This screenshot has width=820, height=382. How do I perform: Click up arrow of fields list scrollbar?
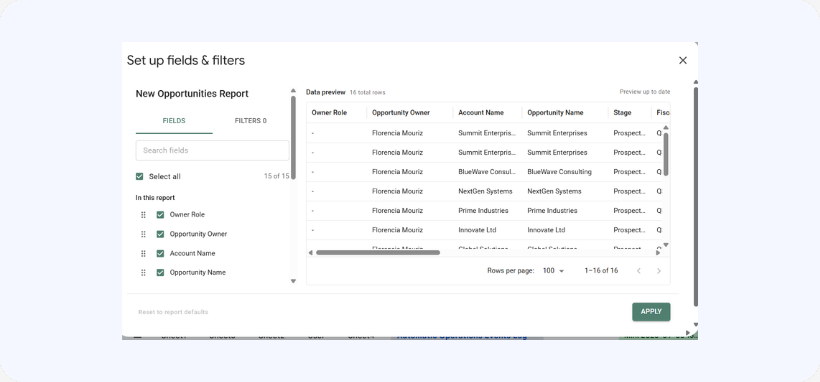(x=293, y=91)
